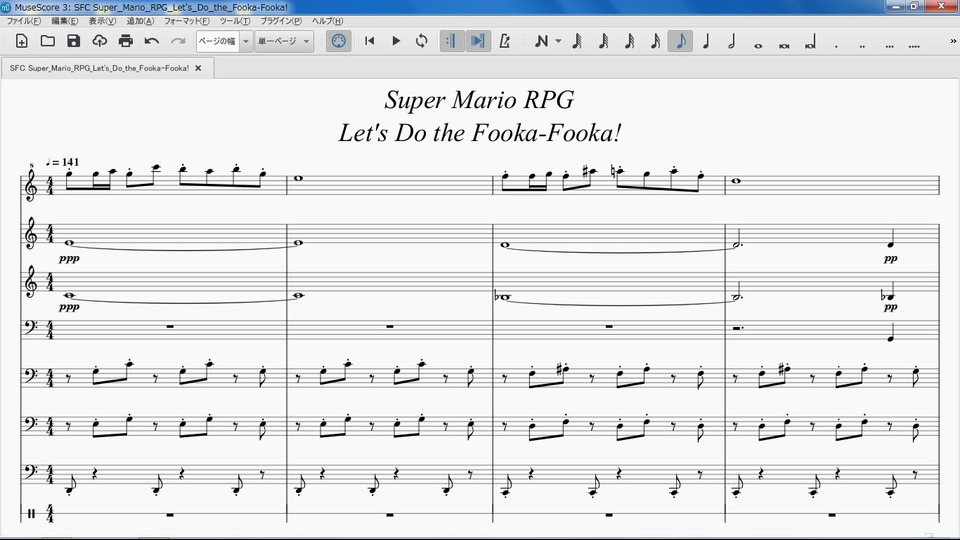
Task: Select the tempo marking = 141
Action: point(62,162)
